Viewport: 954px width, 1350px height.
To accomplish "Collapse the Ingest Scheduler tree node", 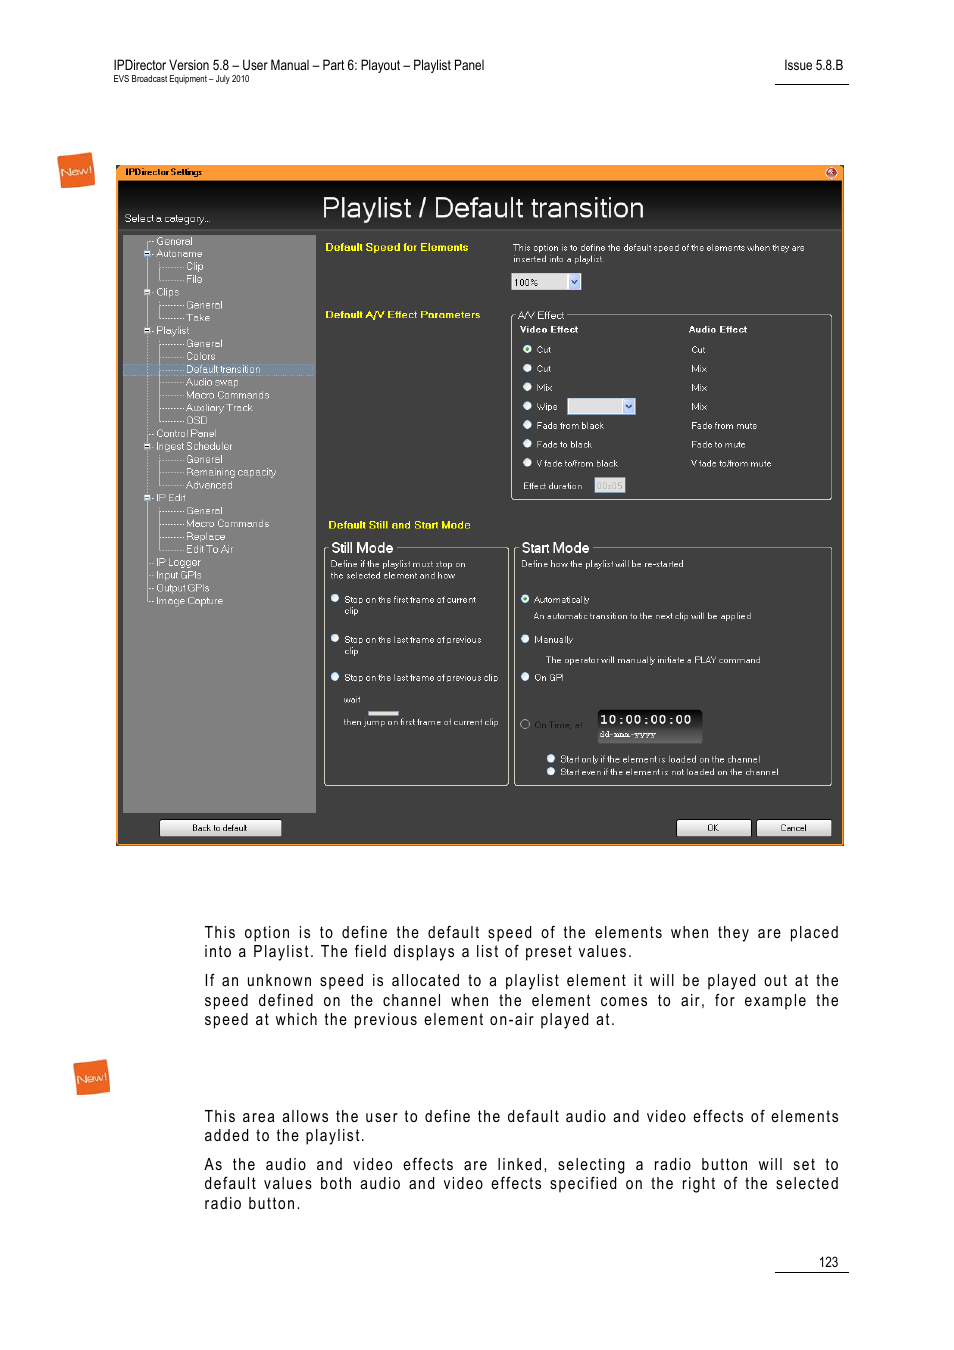I will click(148, 447).
